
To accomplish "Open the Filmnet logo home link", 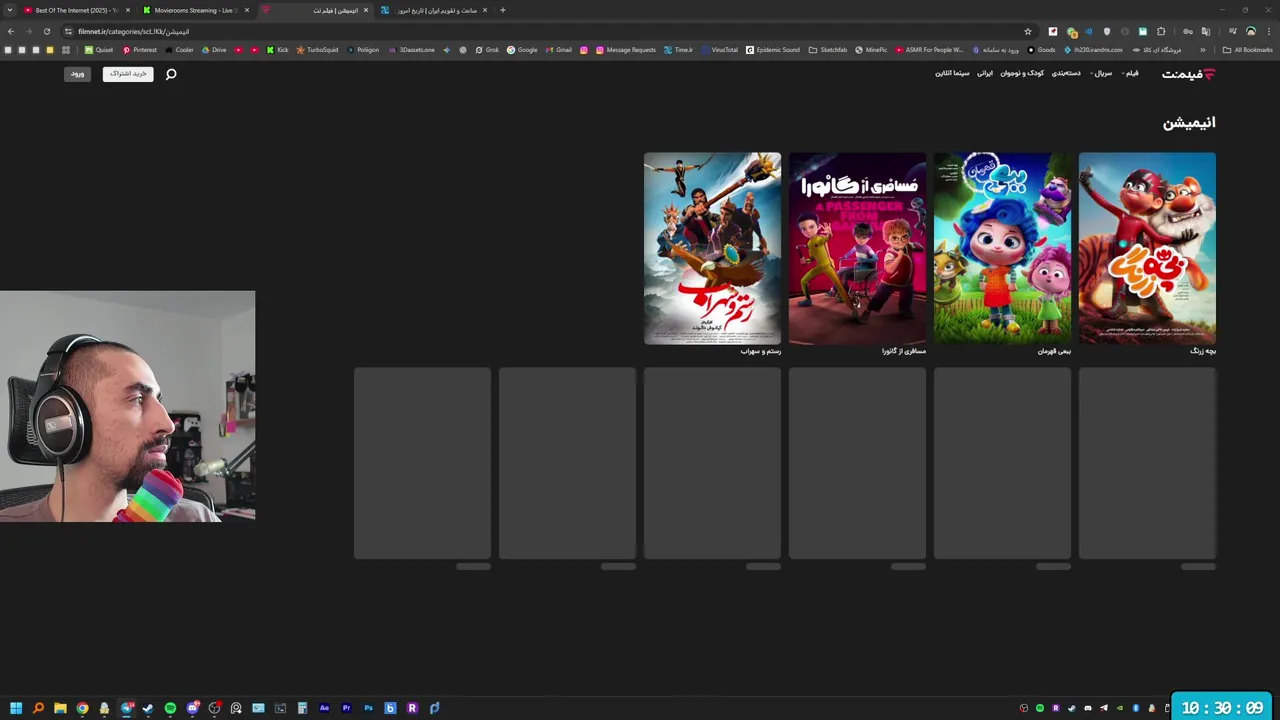I will [1188, 74].
